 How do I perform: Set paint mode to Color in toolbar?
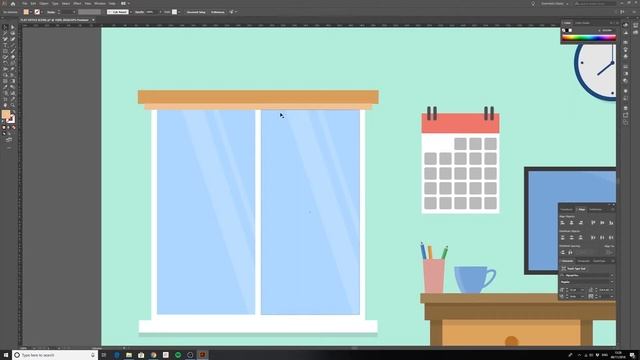click(x=4, y=127)
